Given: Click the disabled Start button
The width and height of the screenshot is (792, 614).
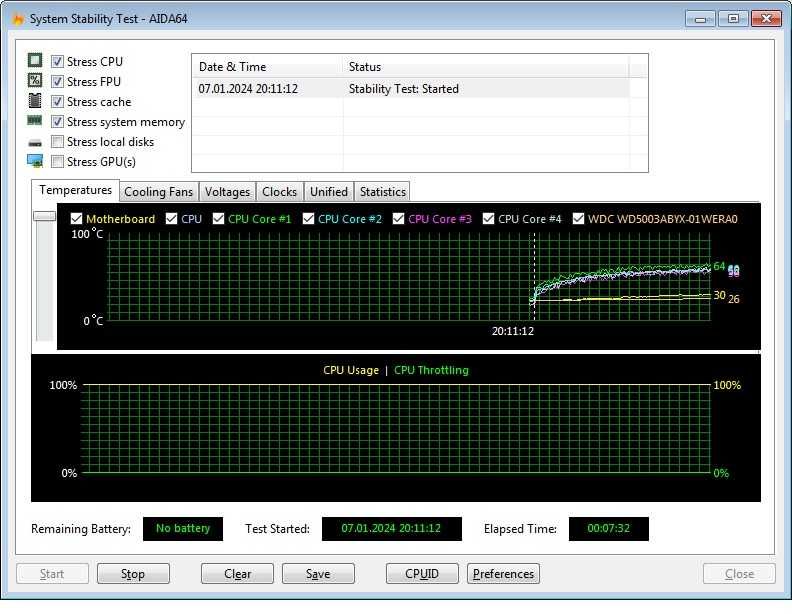Looking at the screenshot, I should (x=52, y=574).
